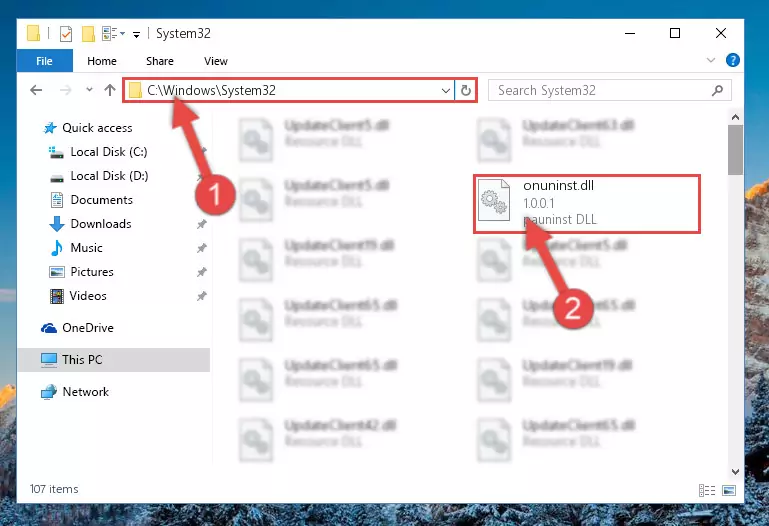
Task: Click the Properties quick access toolbar icon
Action: point(65,34)
